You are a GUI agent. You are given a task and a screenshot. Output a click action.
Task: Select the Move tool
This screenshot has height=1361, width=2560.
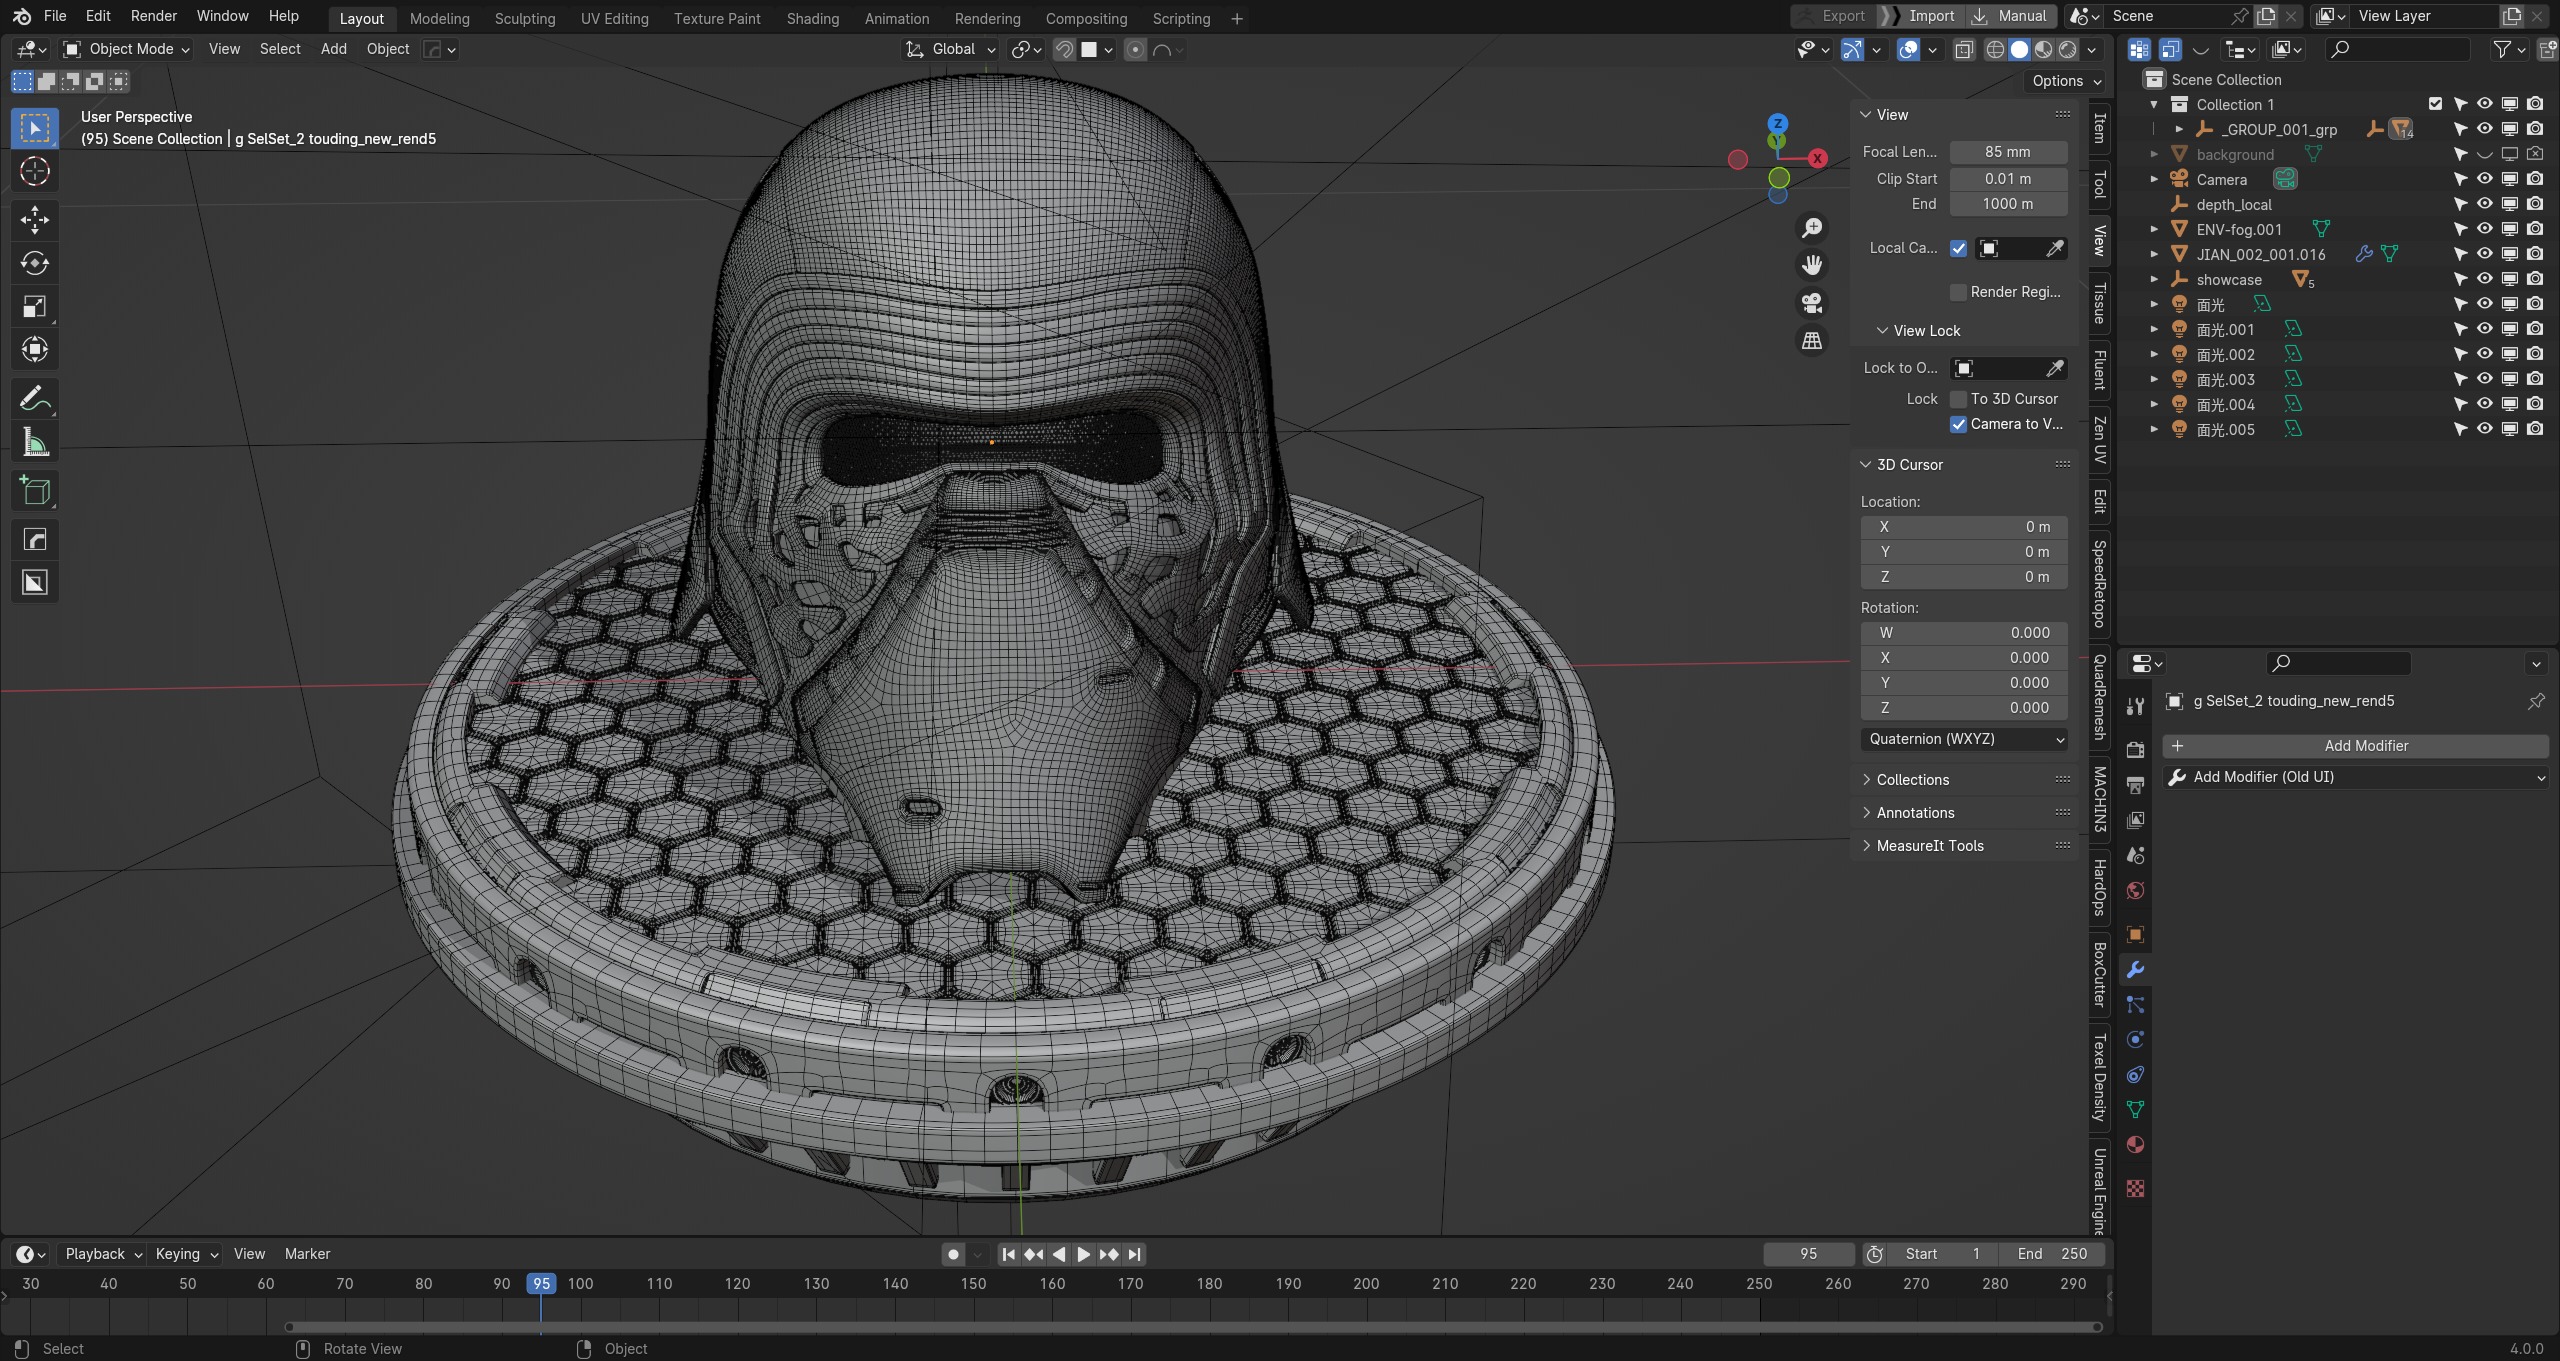tap(35, 220)
